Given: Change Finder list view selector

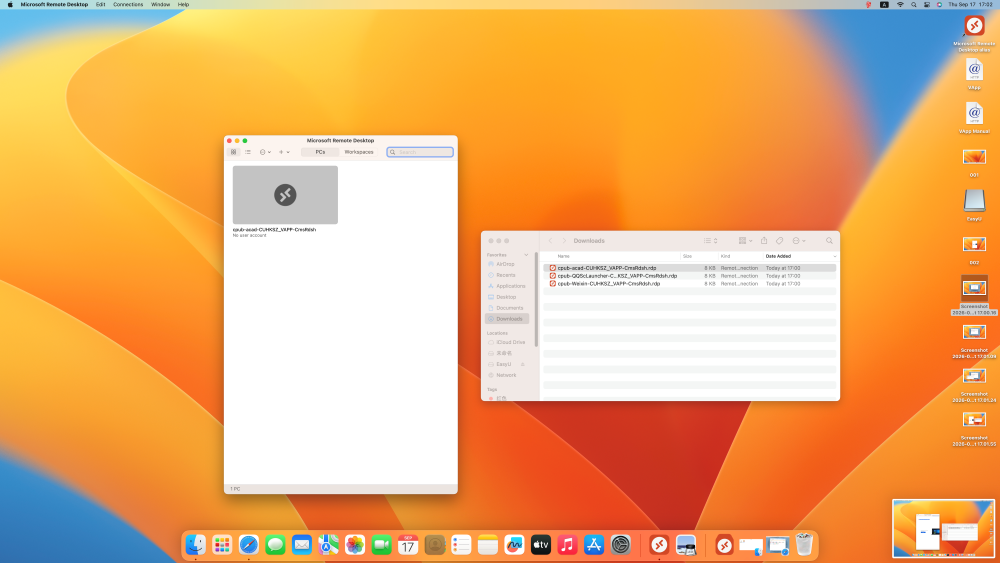Looking at the screenshot, I should click(710, 240).
